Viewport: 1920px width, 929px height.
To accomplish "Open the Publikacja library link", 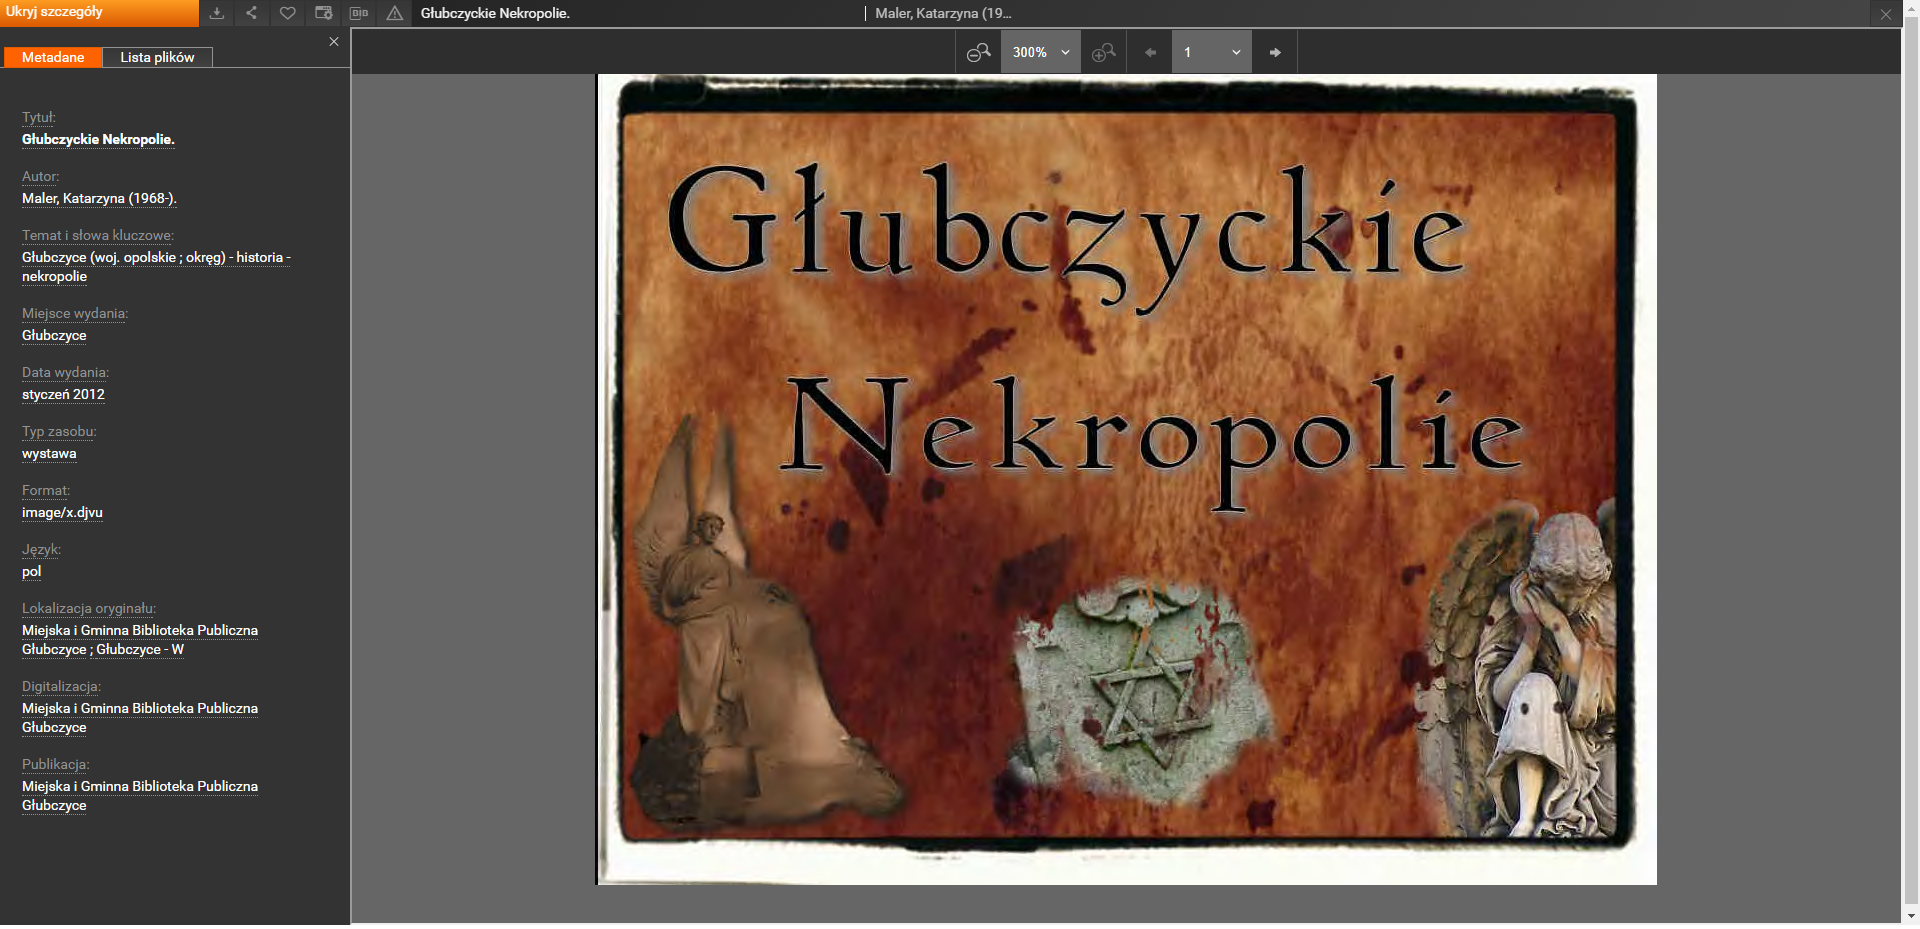I will pos(140,796).
